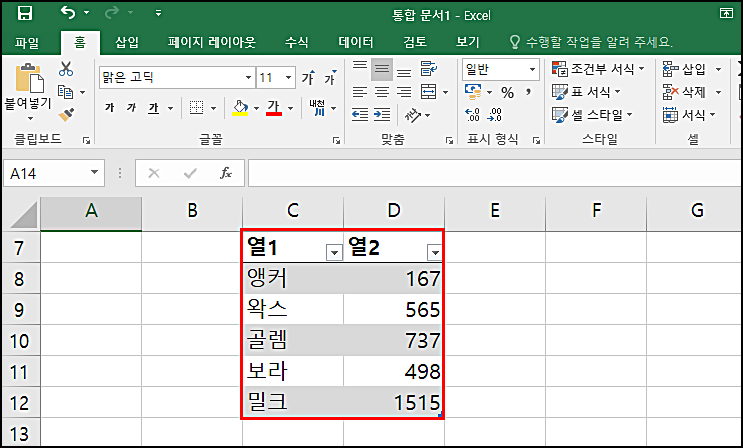Screen dimensions: 743x448
Task: Open the 파일 tab
Action: (27, 43)
